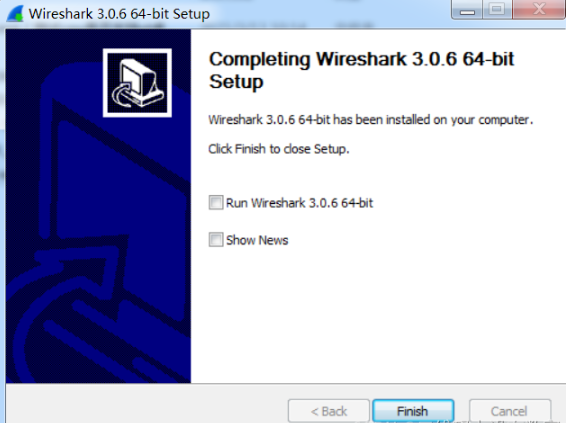Minimize the Wireshark Setup window

[467, 9]
